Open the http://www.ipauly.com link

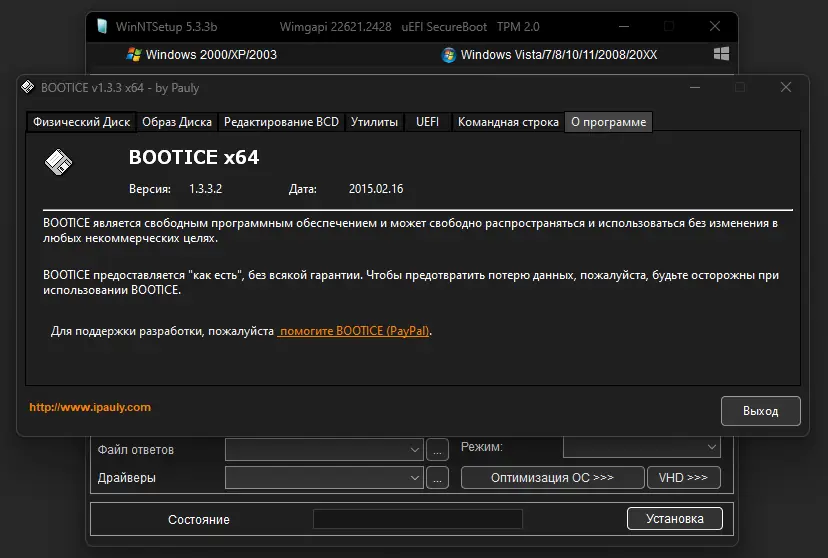coord(90,407)
